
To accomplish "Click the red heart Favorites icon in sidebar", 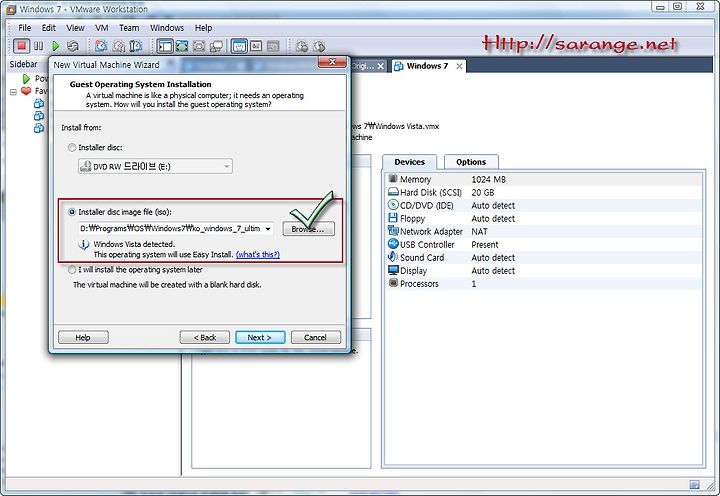I will (x=26, y=91).
